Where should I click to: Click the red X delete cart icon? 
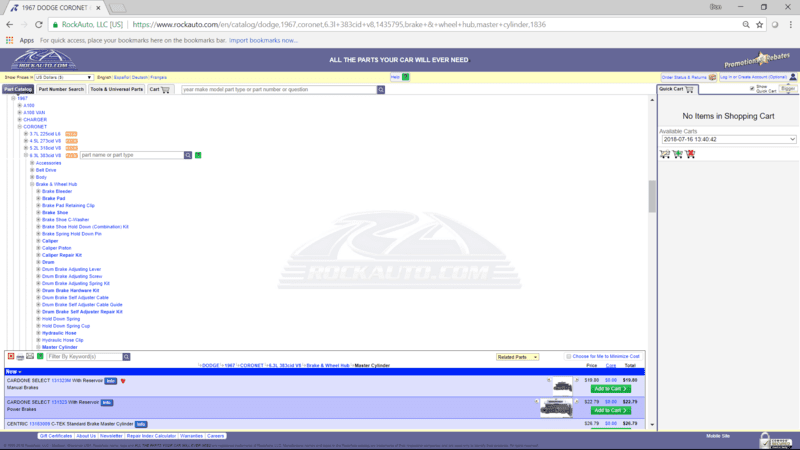(690, 154)
